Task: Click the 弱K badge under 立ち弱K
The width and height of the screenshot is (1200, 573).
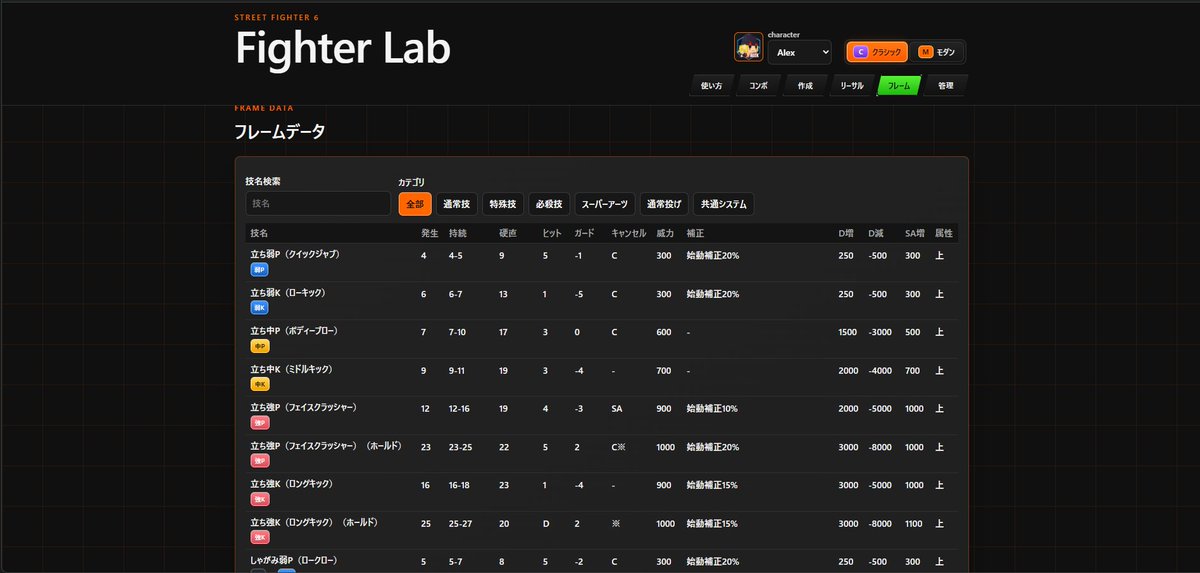Action: coord(259,308)
